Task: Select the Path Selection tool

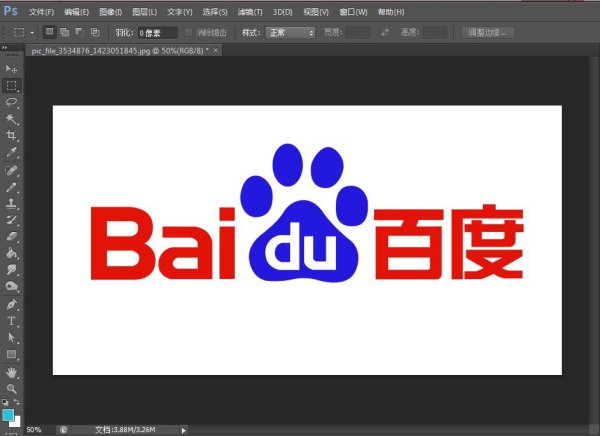Action: 11,338
